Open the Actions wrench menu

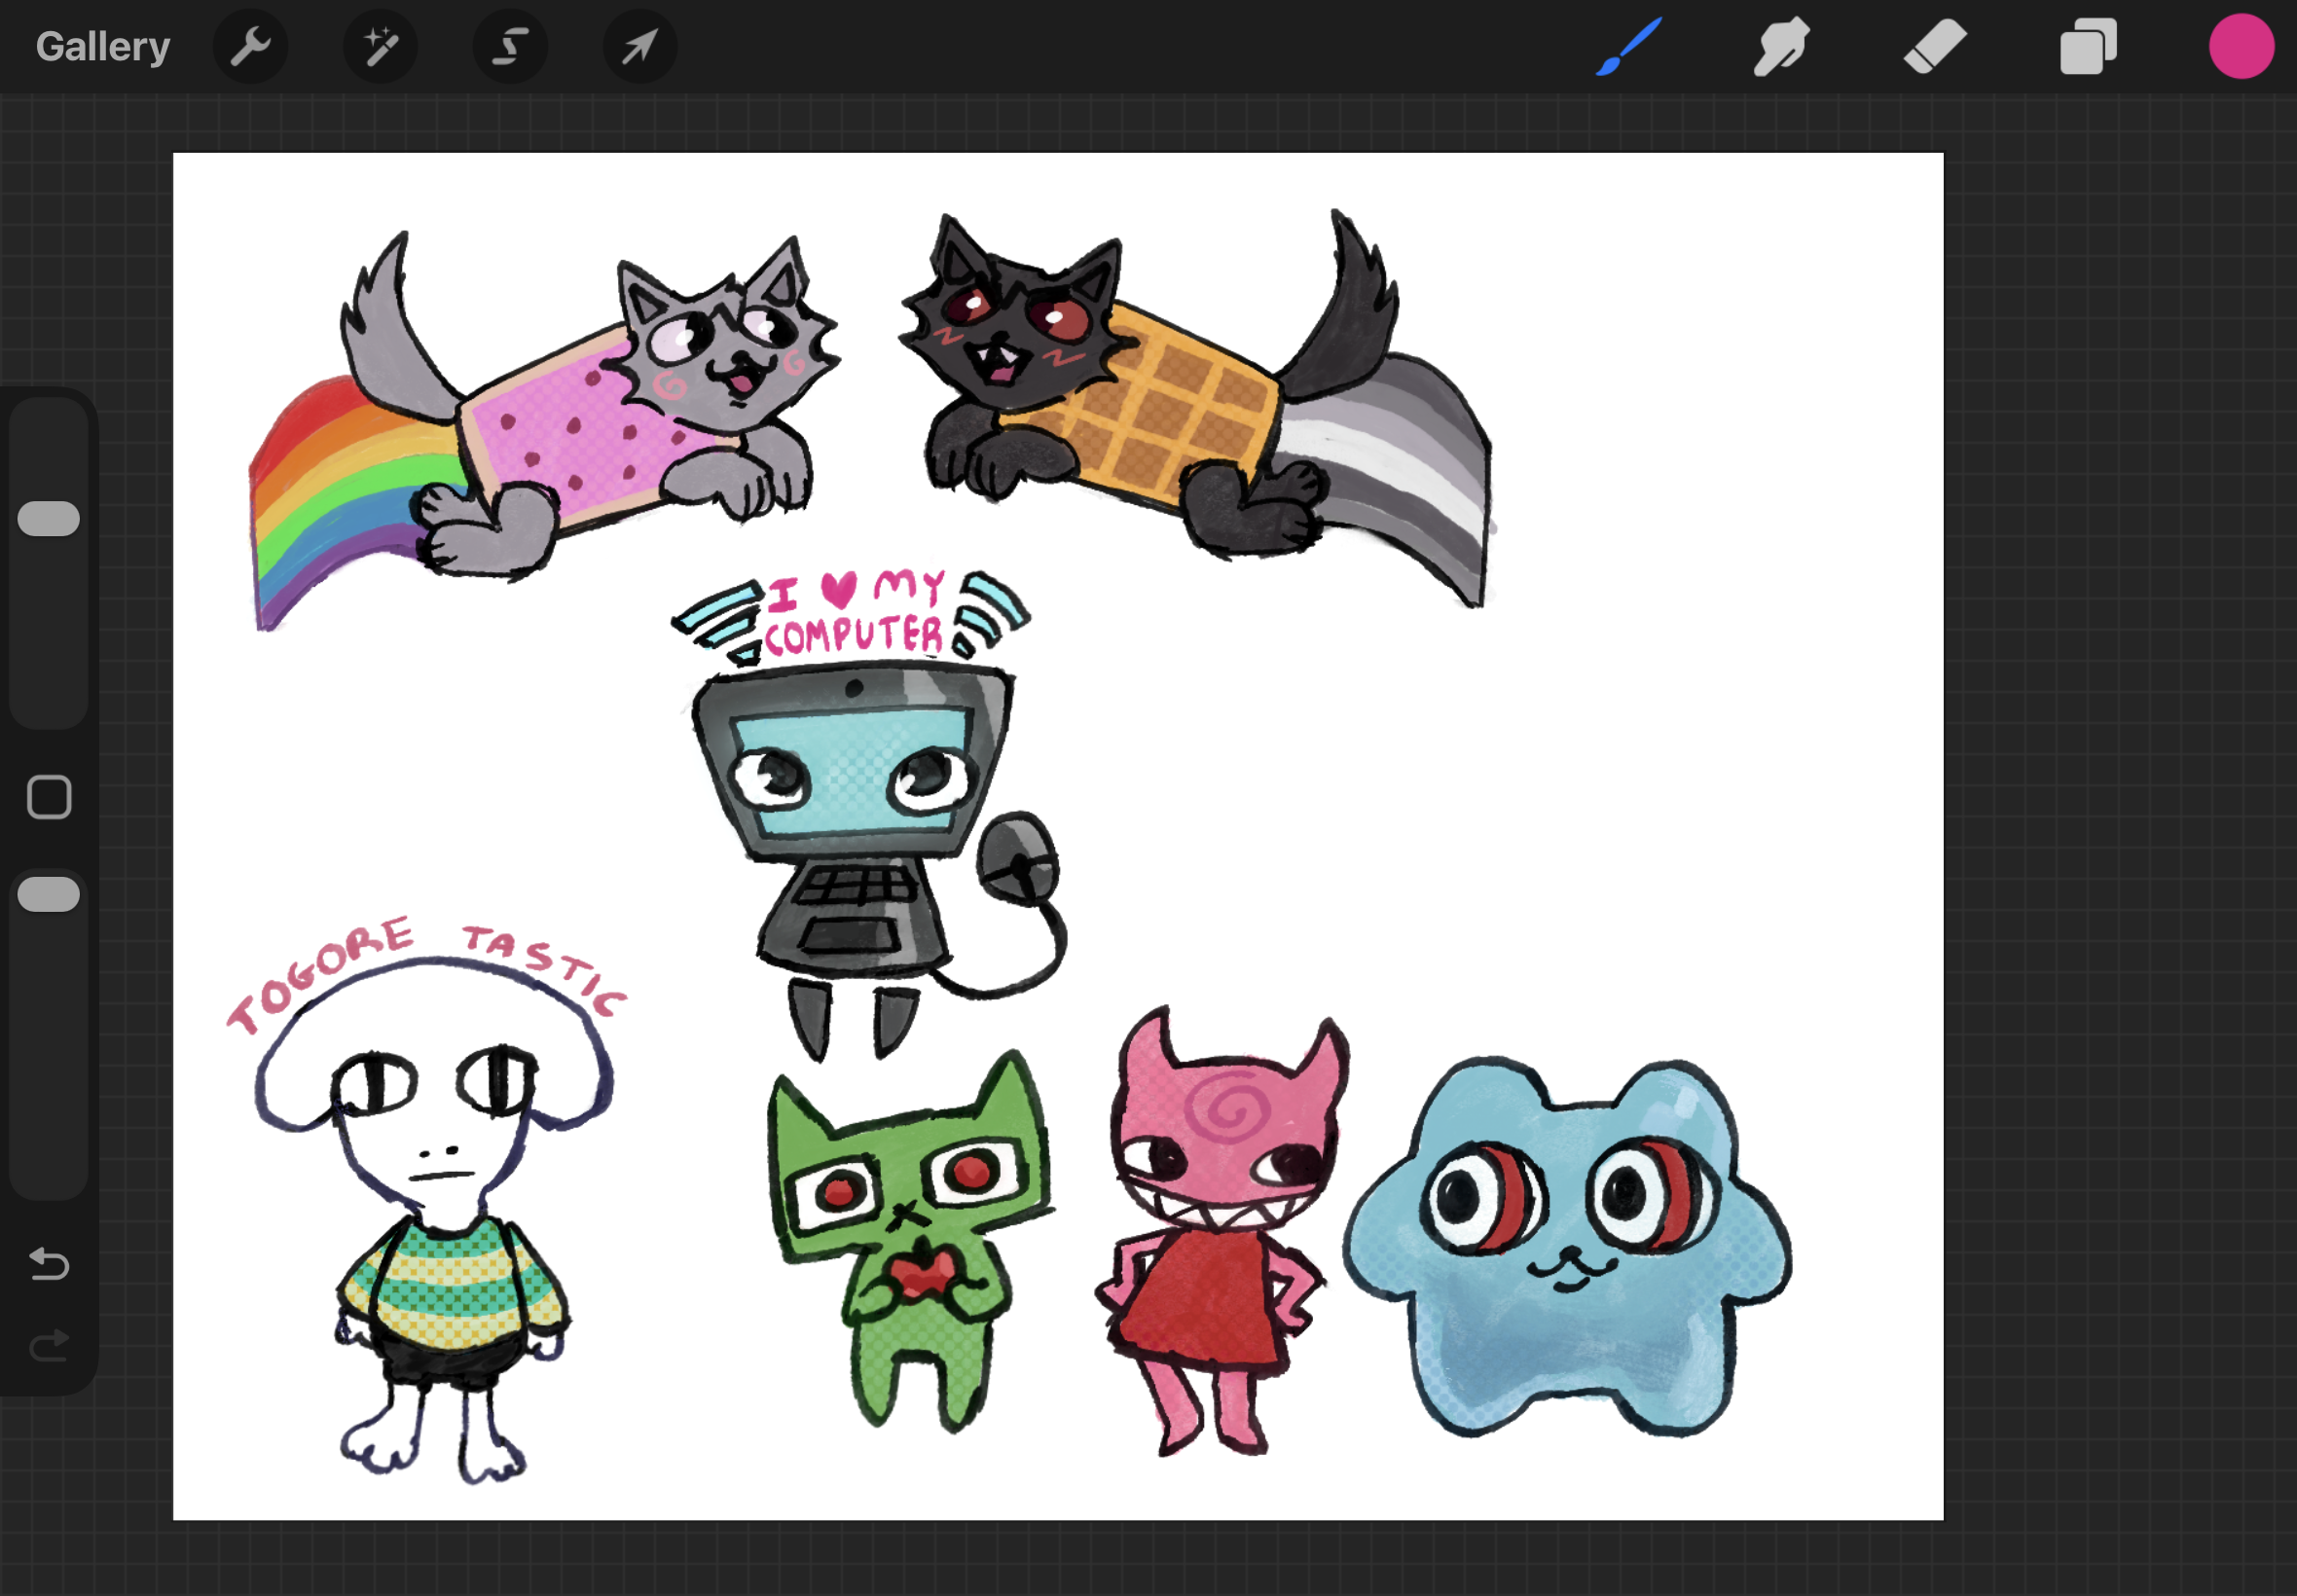(x=250, y=46)
